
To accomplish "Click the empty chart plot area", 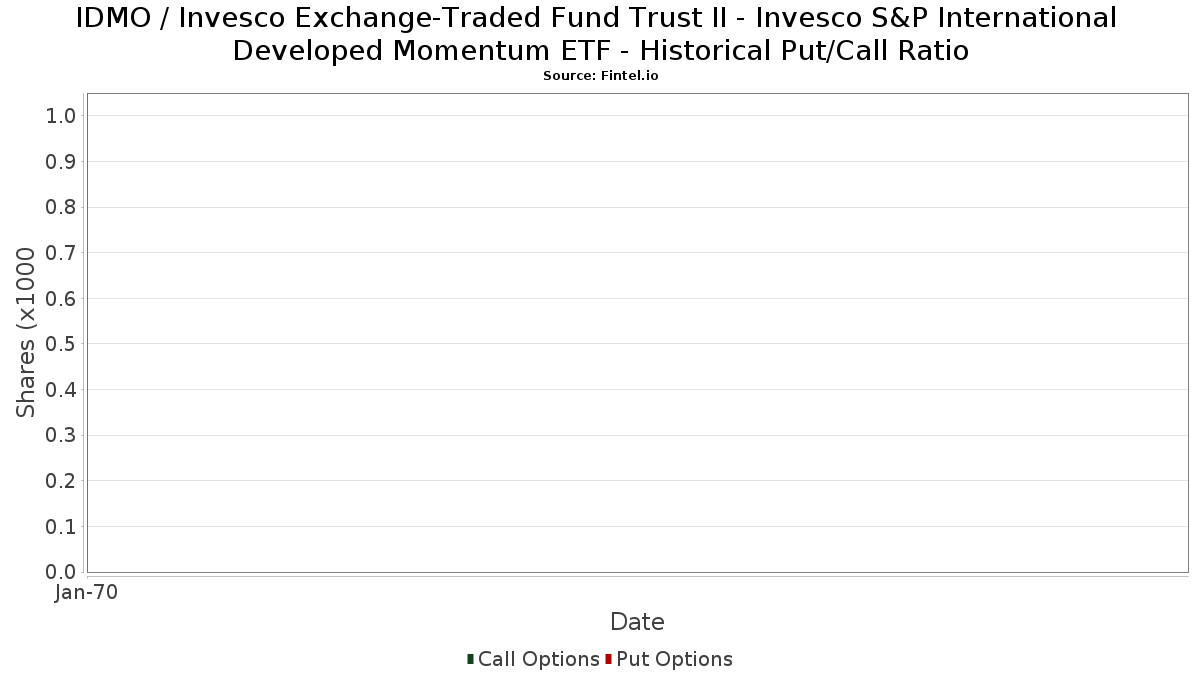I will coord(637,333).
